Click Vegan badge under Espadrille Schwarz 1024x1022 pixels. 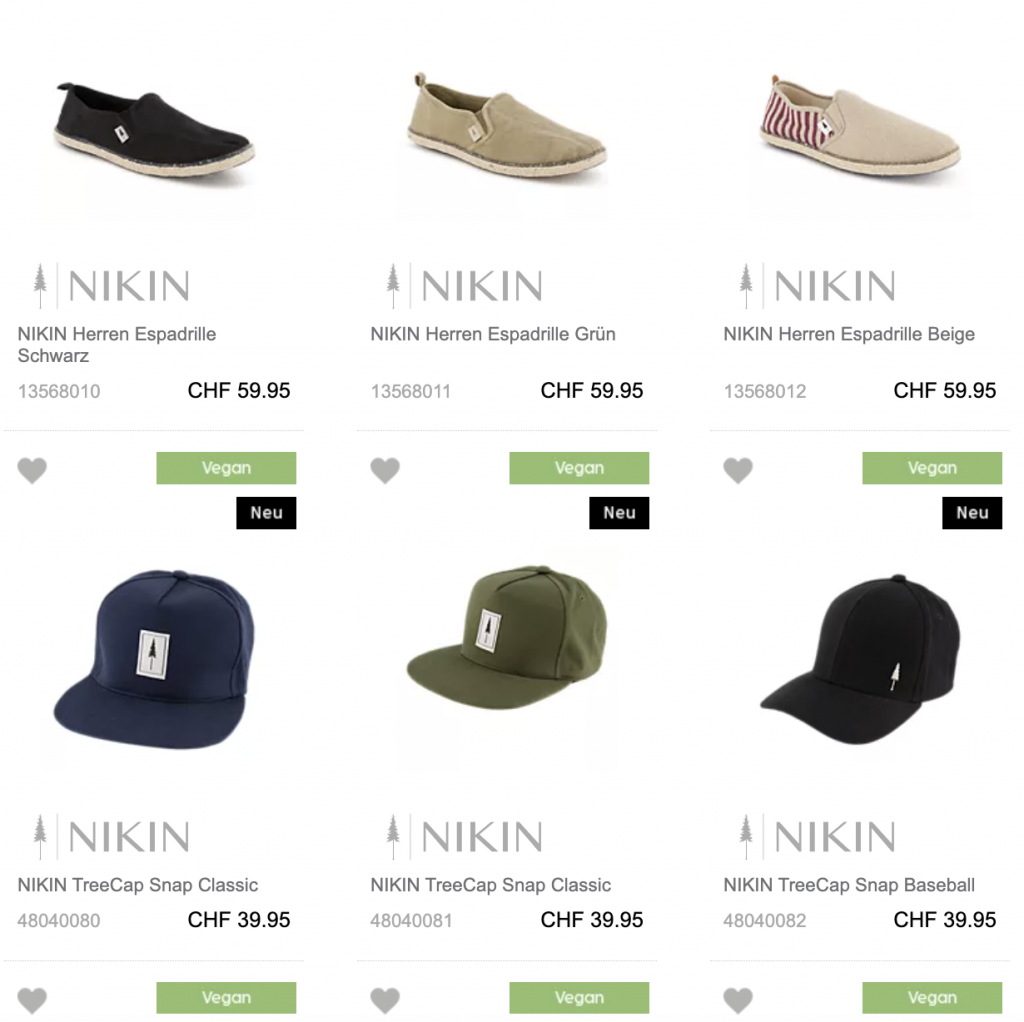226,468
